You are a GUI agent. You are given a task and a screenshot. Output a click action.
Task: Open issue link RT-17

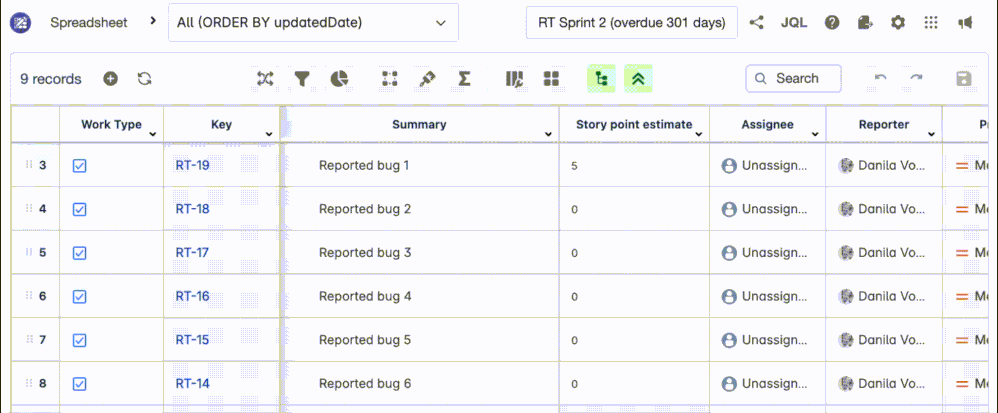pos(192,253)
